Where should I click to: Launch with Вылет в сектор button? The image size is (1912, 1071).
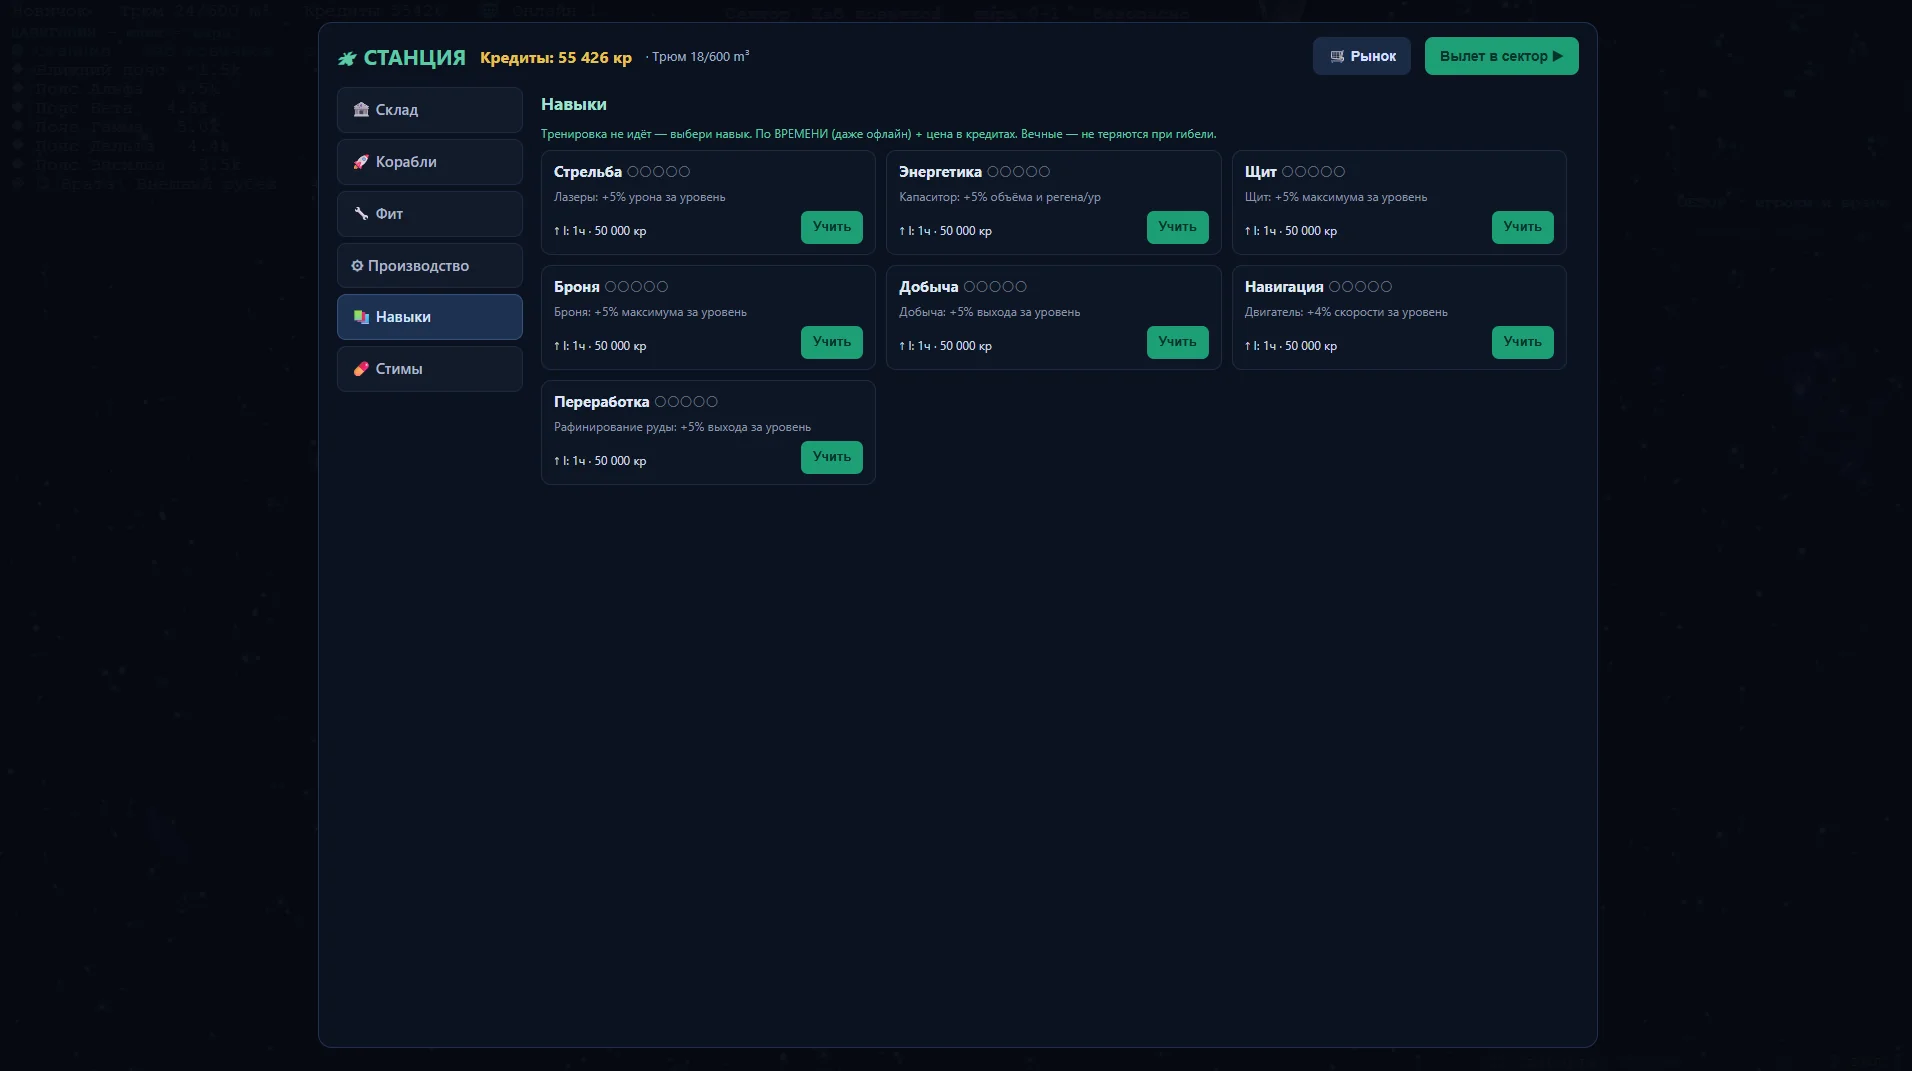1501,56
